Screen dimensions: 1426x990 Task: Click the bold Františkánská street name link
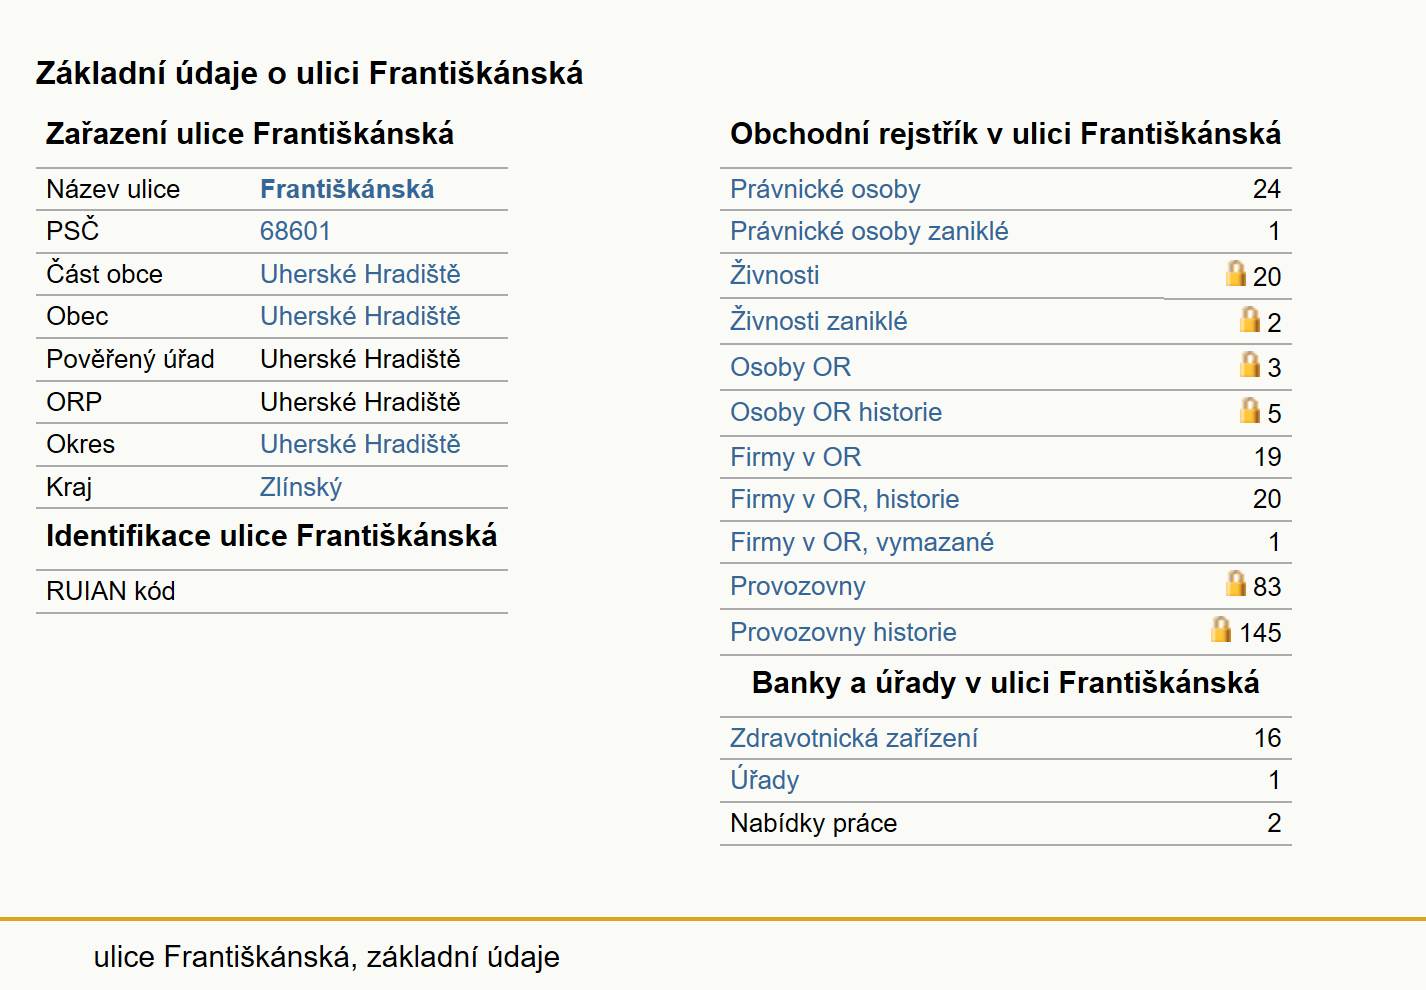click(347, 189)
